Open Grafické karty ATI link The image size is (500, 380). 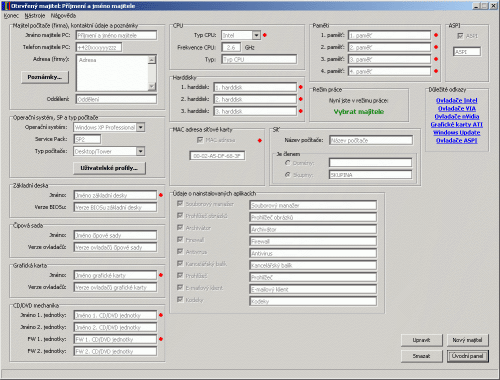click(x=457, y=124)
